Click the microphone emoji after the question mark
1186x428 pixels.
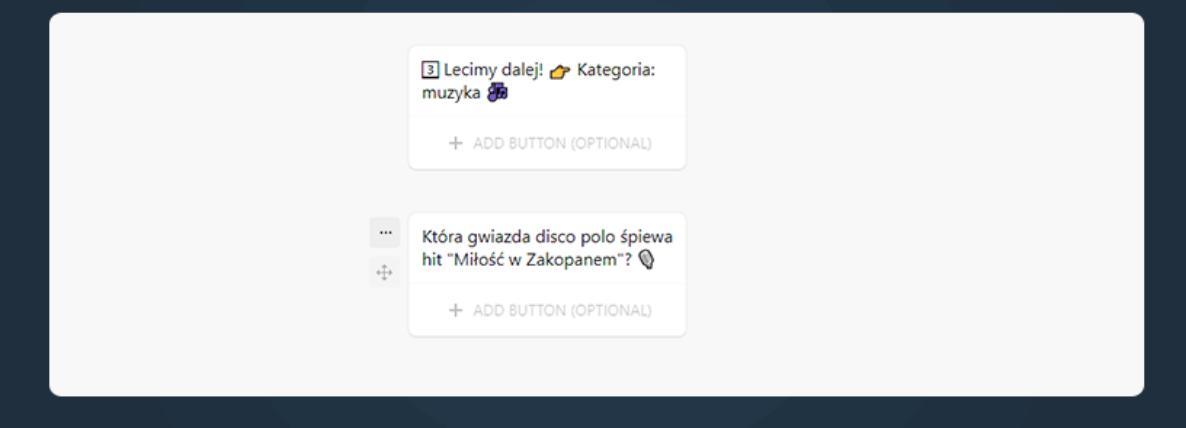click(646, 259)
